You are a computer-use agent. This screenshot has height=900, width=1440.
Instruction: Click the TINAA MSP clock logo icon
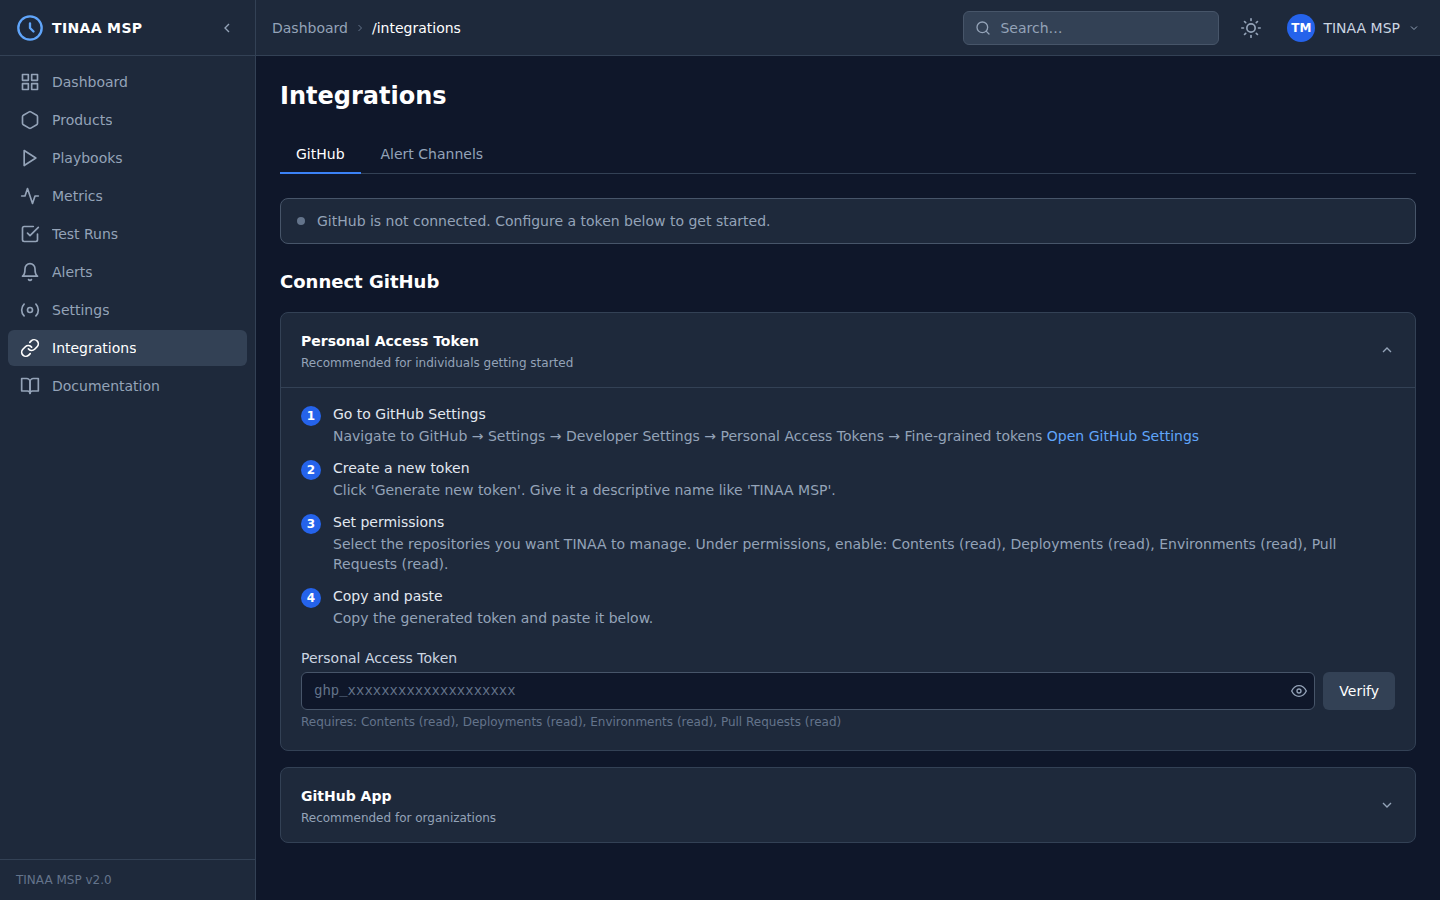[30, 28]
